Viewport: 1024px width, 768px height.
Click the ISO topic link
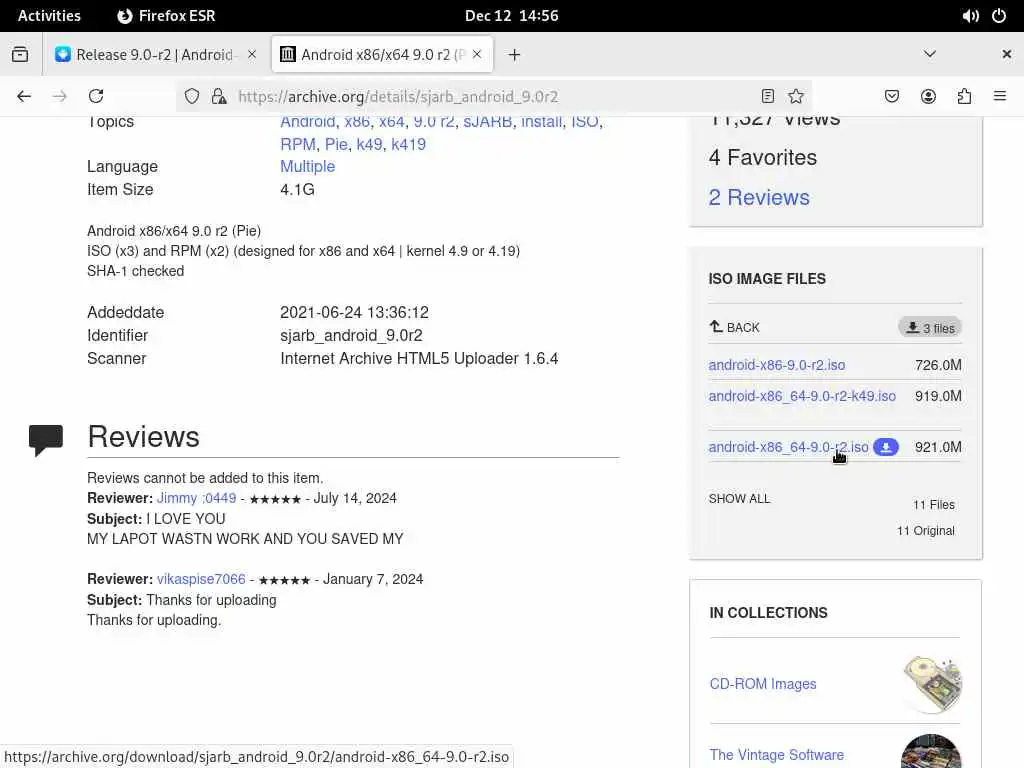coord(584,122)
